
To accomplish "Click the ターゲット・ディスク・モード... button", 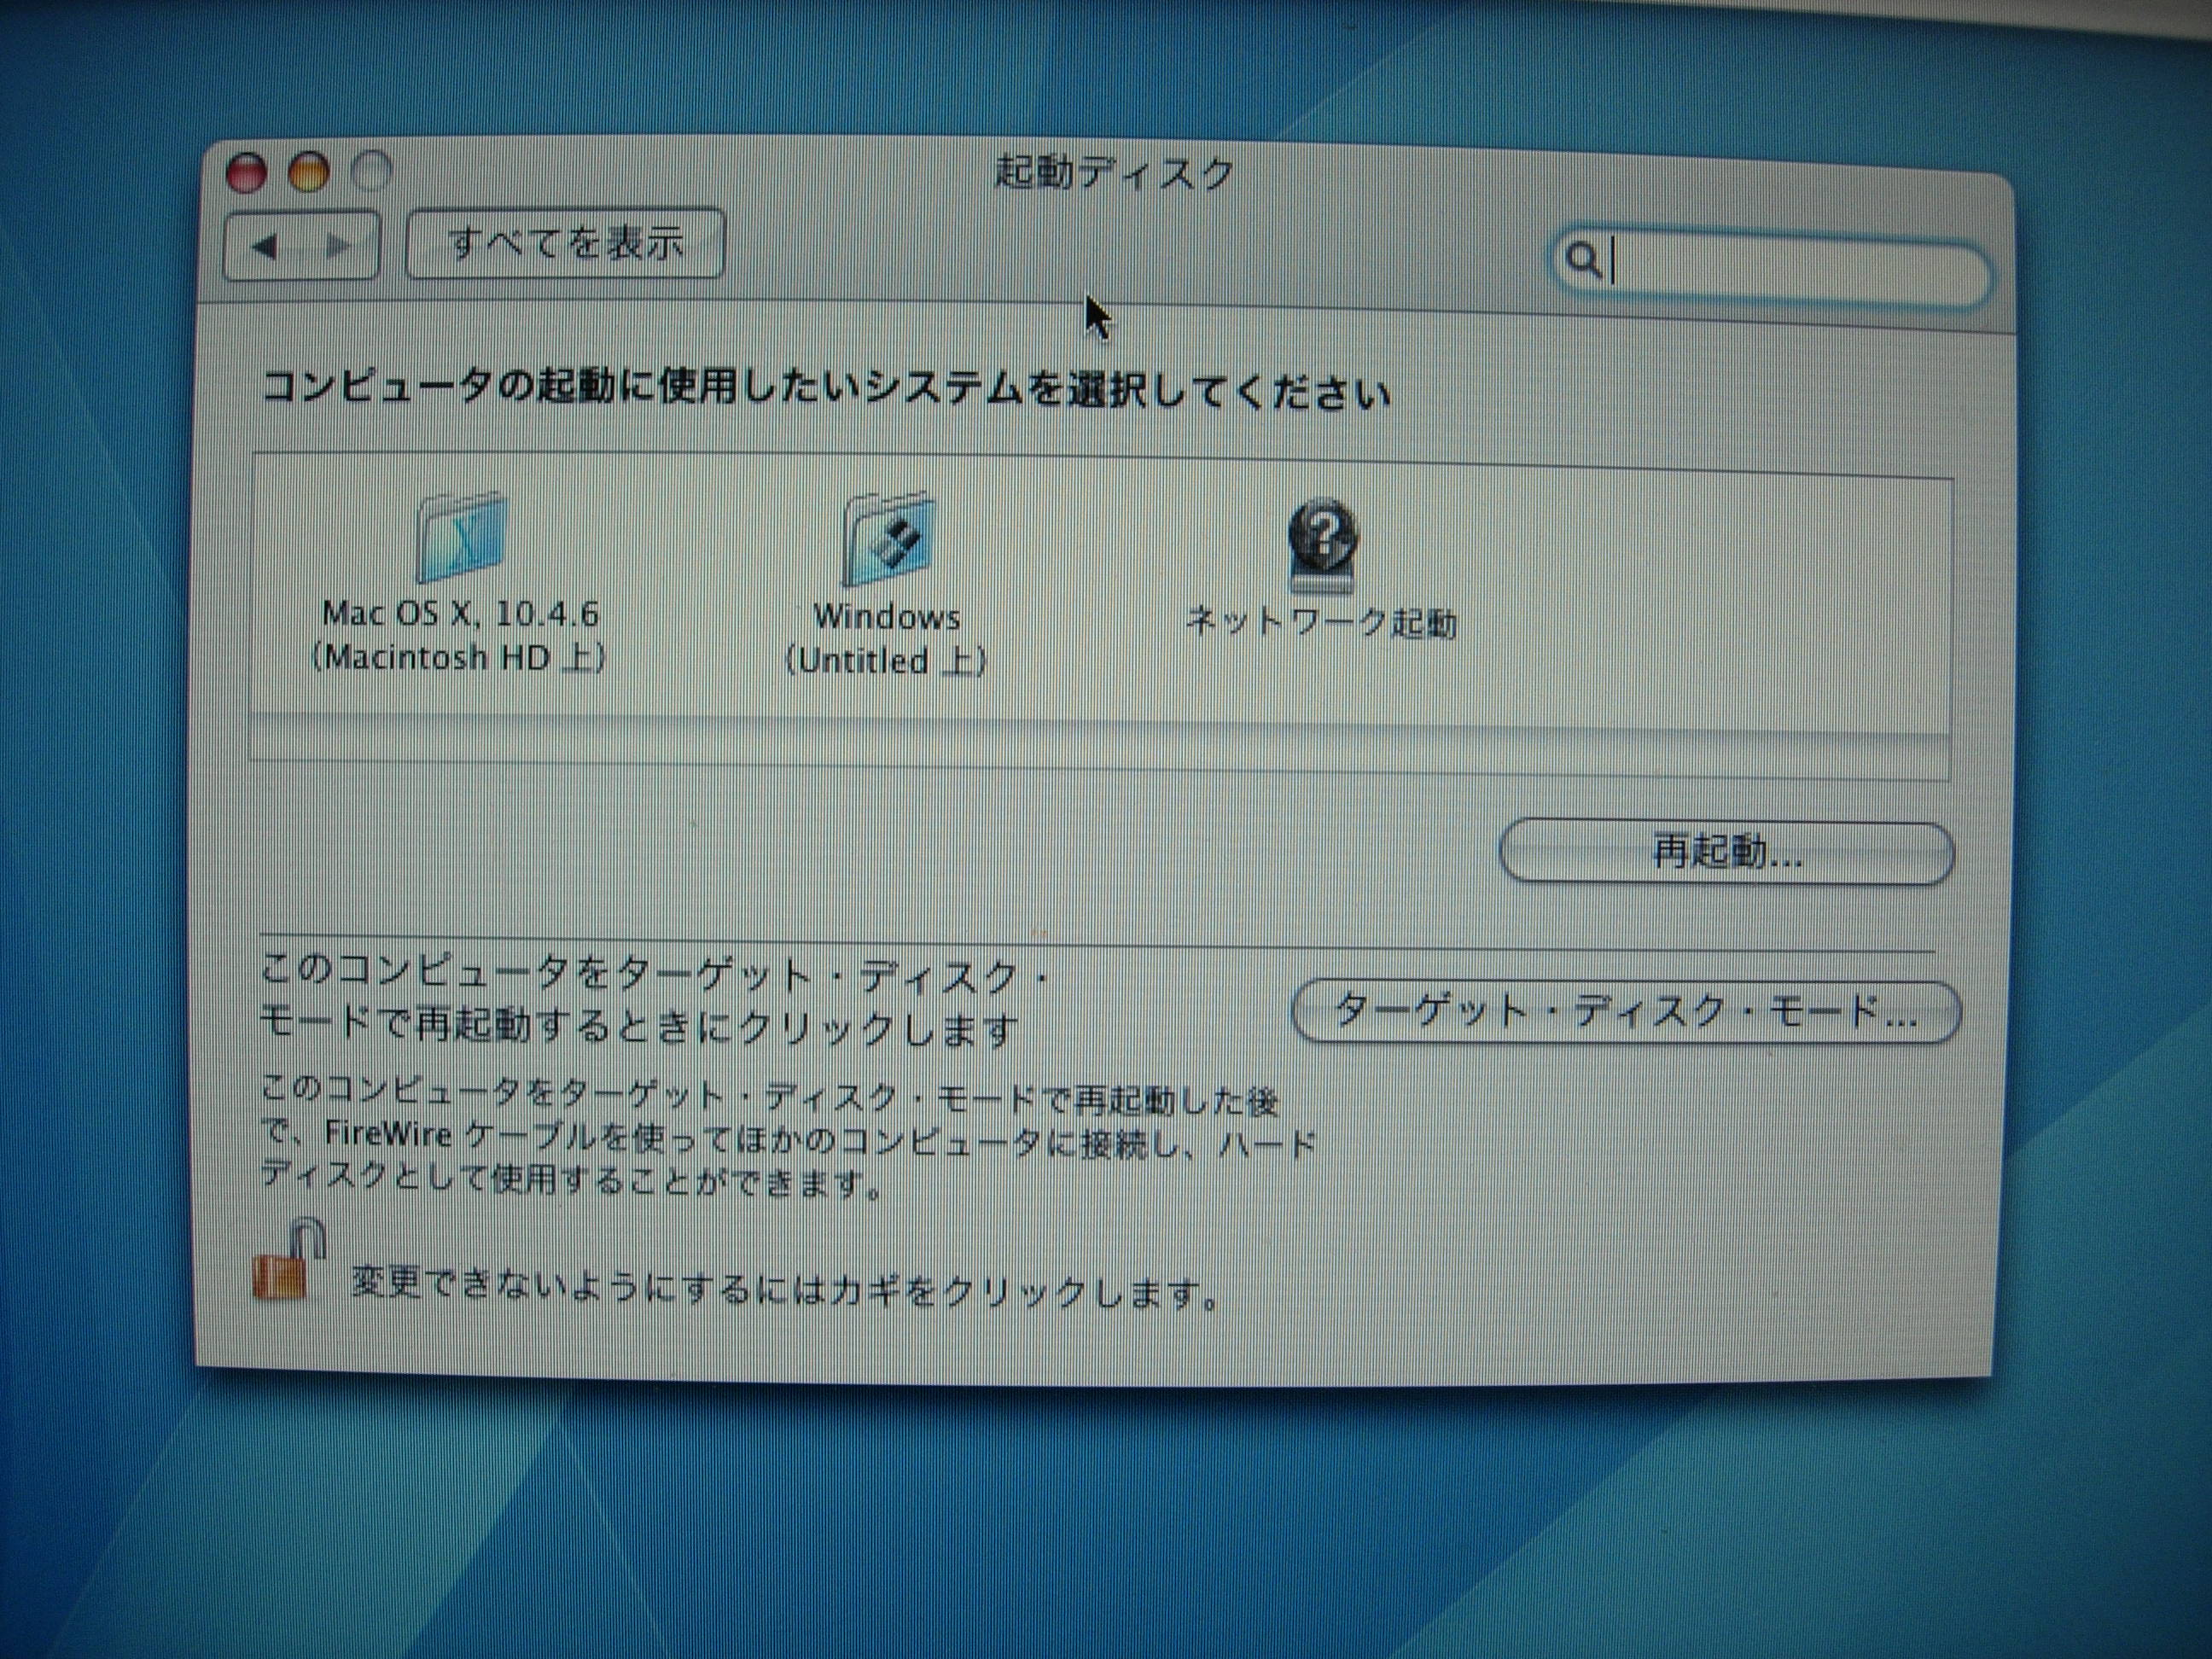I will click(1626, 1013).
